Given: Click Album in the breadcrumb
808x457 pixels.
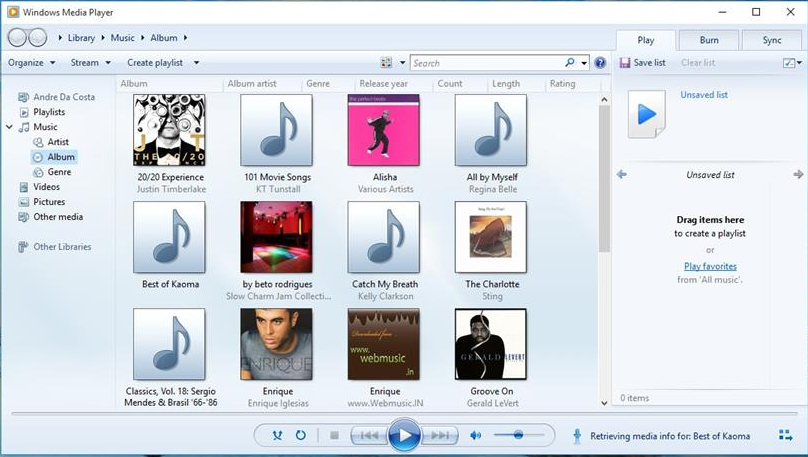Looking at the screenshot, I should [x=164, y=38].
